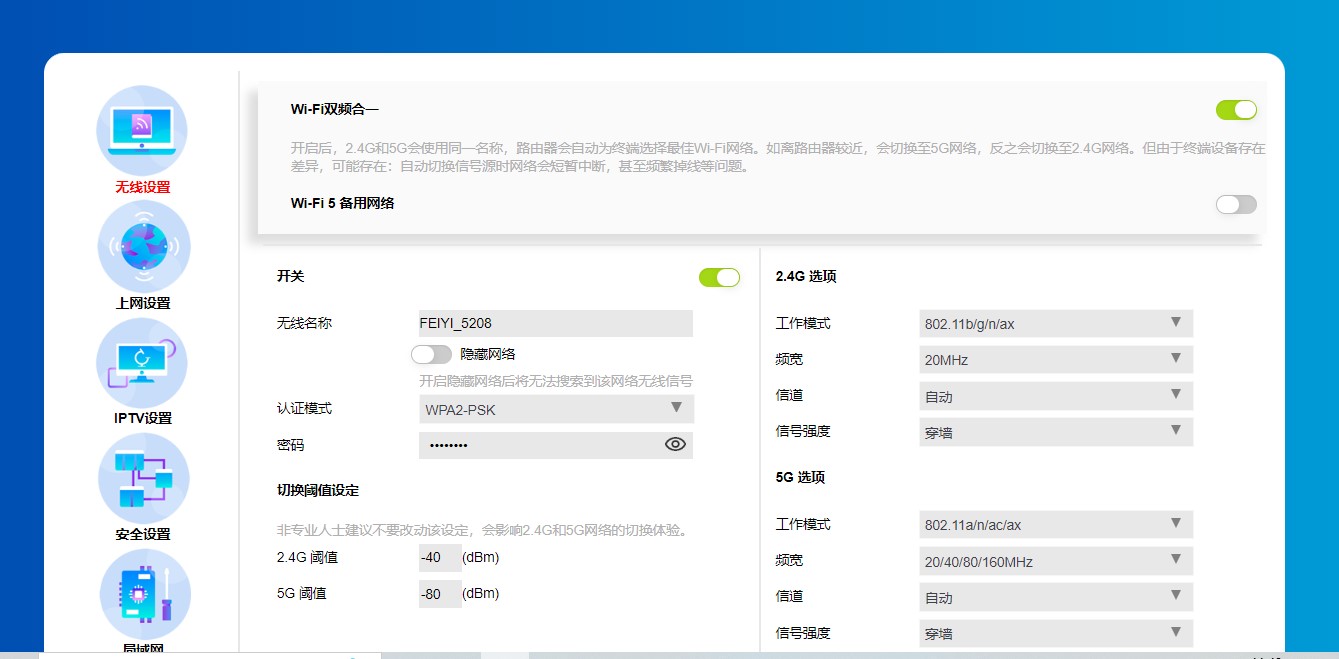Select the 安全设置 menu label

143,534
